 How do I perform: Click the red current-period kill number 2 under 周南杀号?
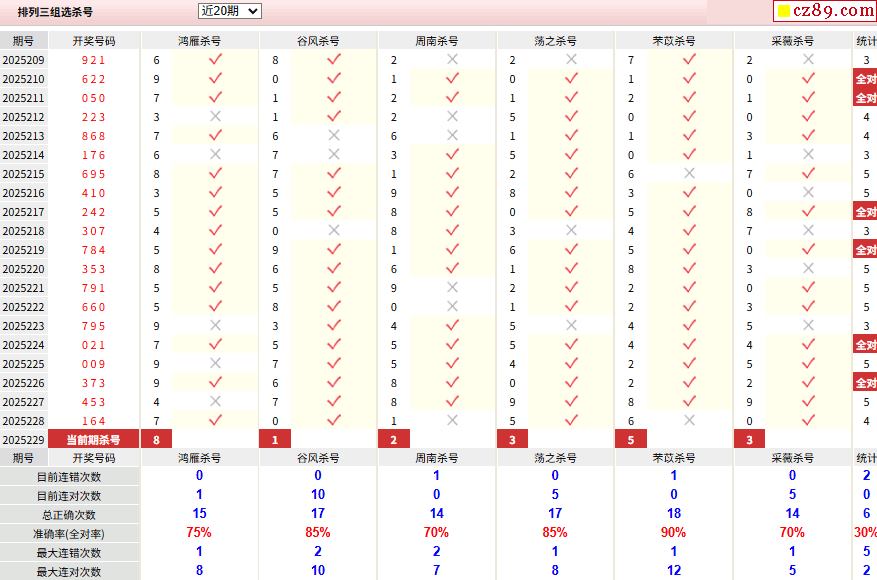pyautogui.click(x=394, y=440)
